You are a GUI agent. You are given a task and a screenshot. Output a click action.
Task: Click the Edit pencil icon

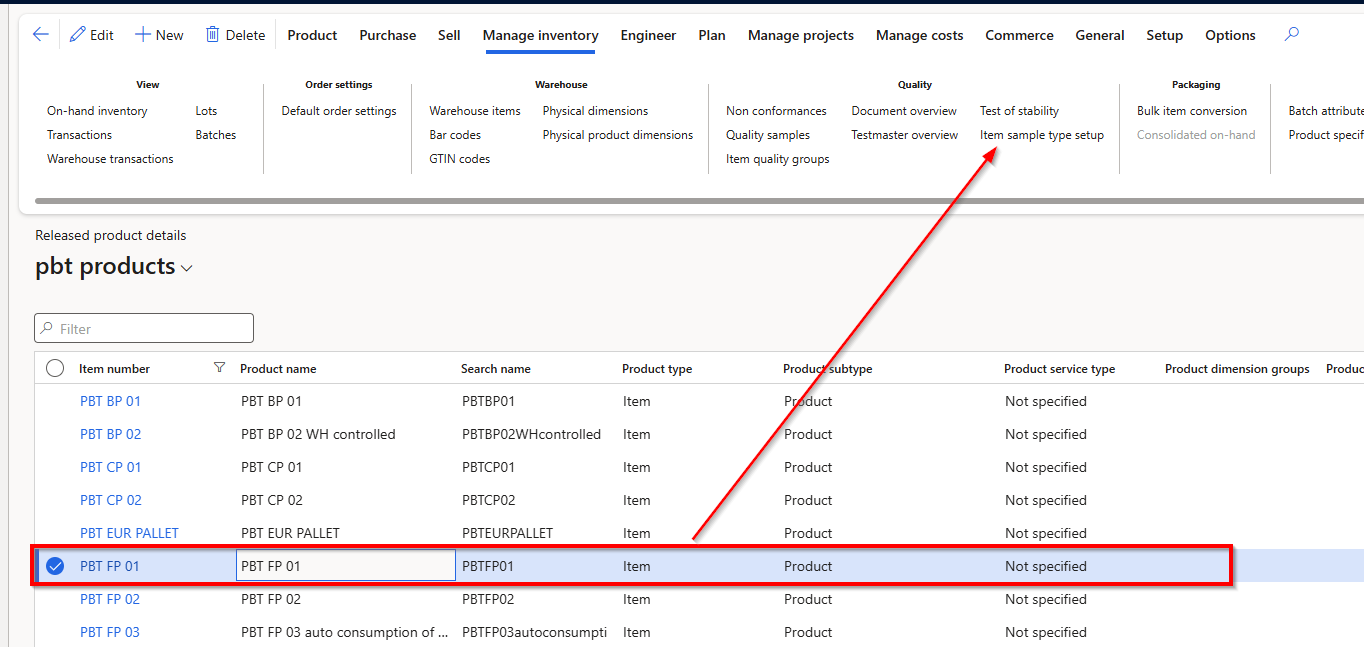click(78, 35)
